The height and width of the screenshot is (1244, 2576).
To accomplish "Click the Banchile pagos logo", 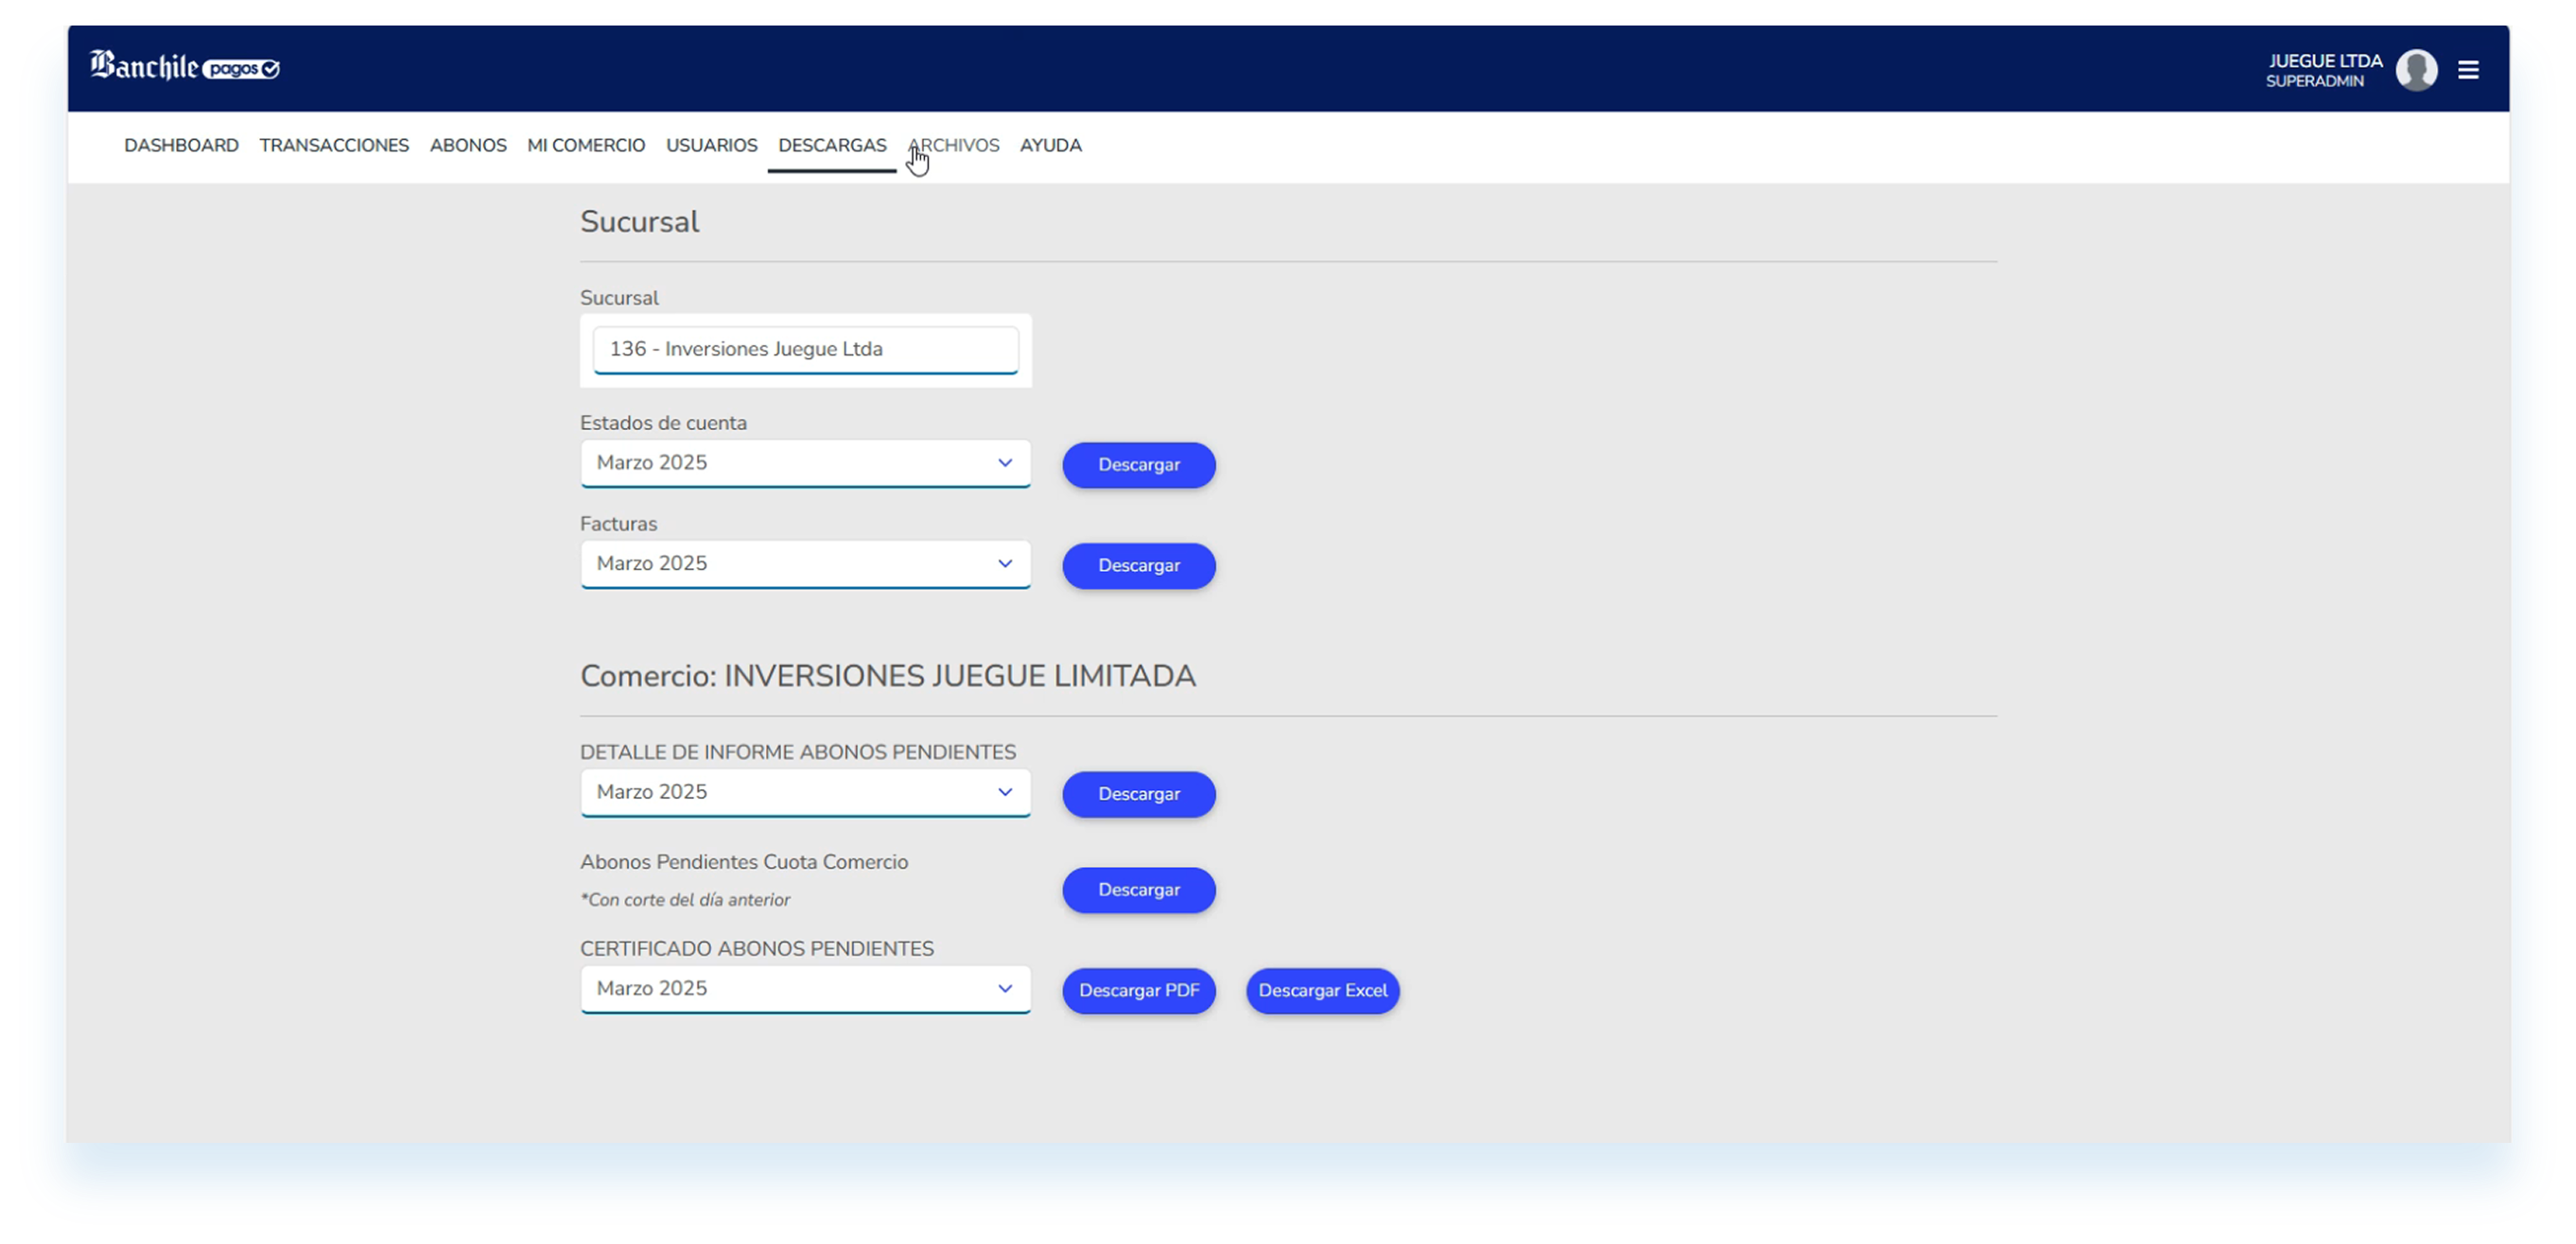I will [185, 66].
